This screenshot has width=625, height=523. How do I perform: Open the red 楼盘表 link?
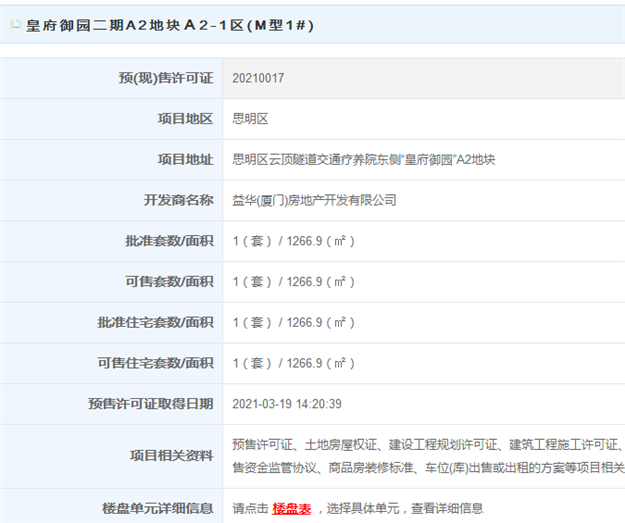291,508
